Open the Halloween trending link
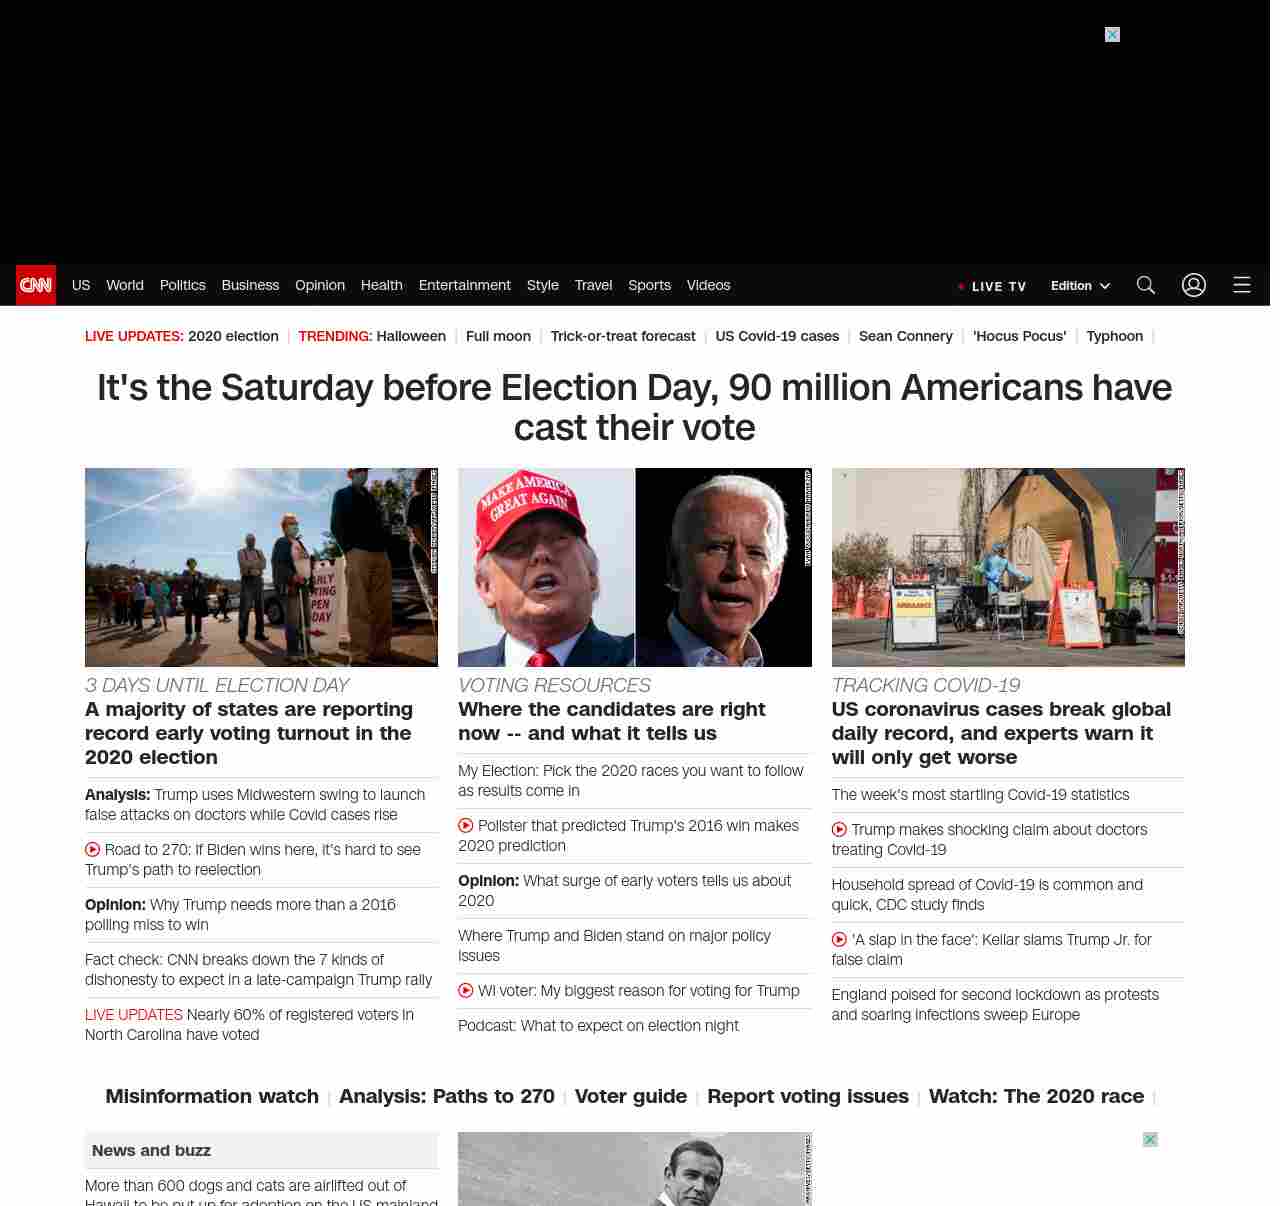The image size is (1280, 1206). click(x=410, y=336)
